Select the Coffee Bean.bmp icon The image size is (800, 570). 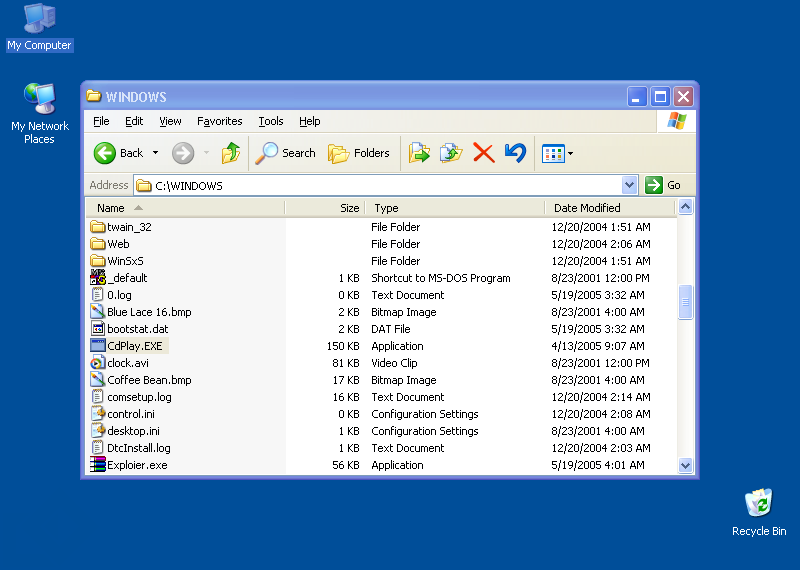pyautogui.click(x=97, y=380)
